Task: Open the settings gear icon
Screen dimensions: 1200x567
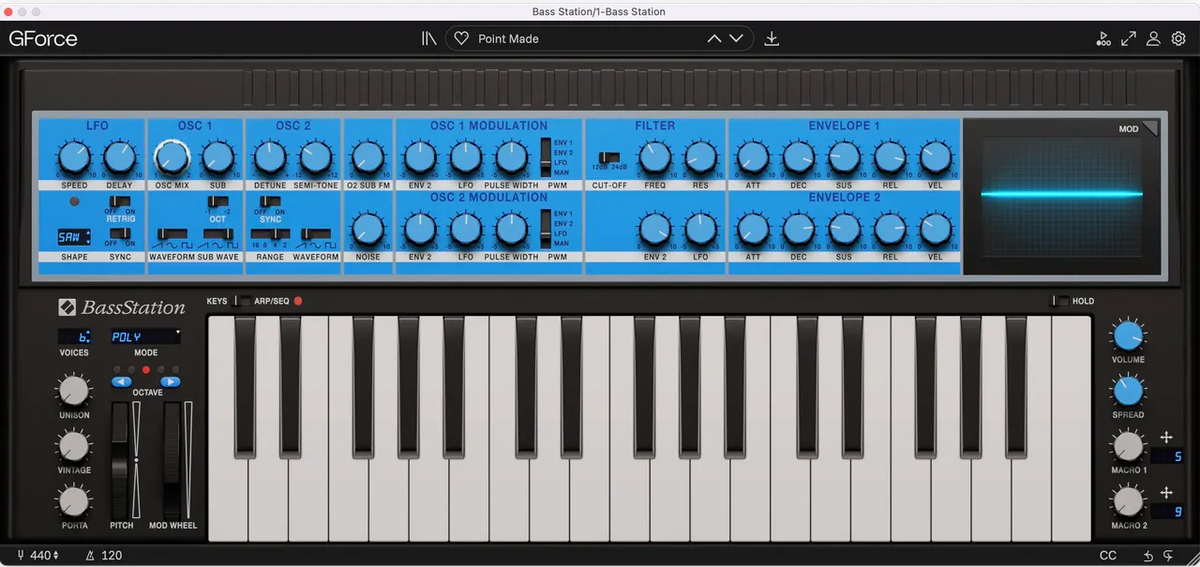Action: (x=1178, y=39)
